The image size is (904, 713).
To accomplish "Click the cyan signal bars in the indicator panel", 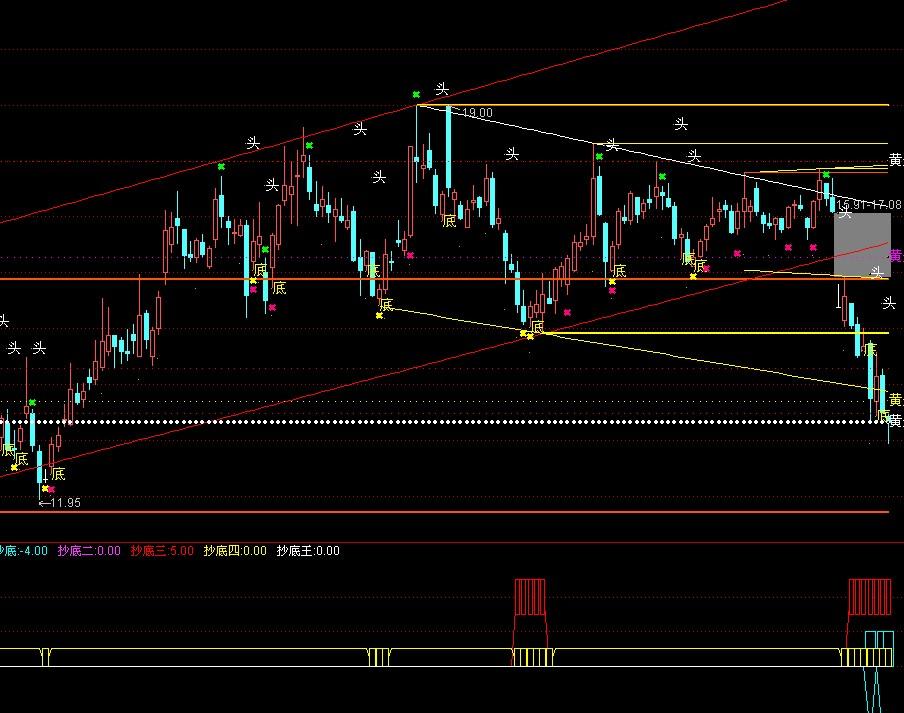I will pyautogui.click(x=877, y=640).
